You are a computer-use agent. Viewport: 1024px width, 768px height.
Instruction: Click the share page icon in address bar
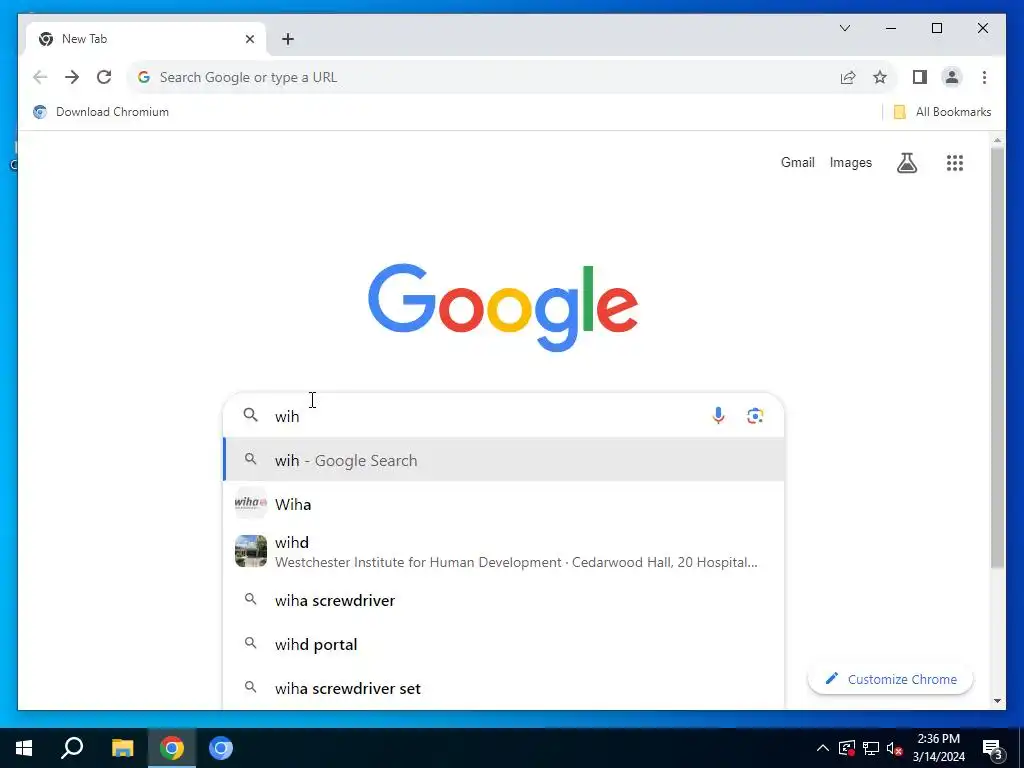[848, 77]
